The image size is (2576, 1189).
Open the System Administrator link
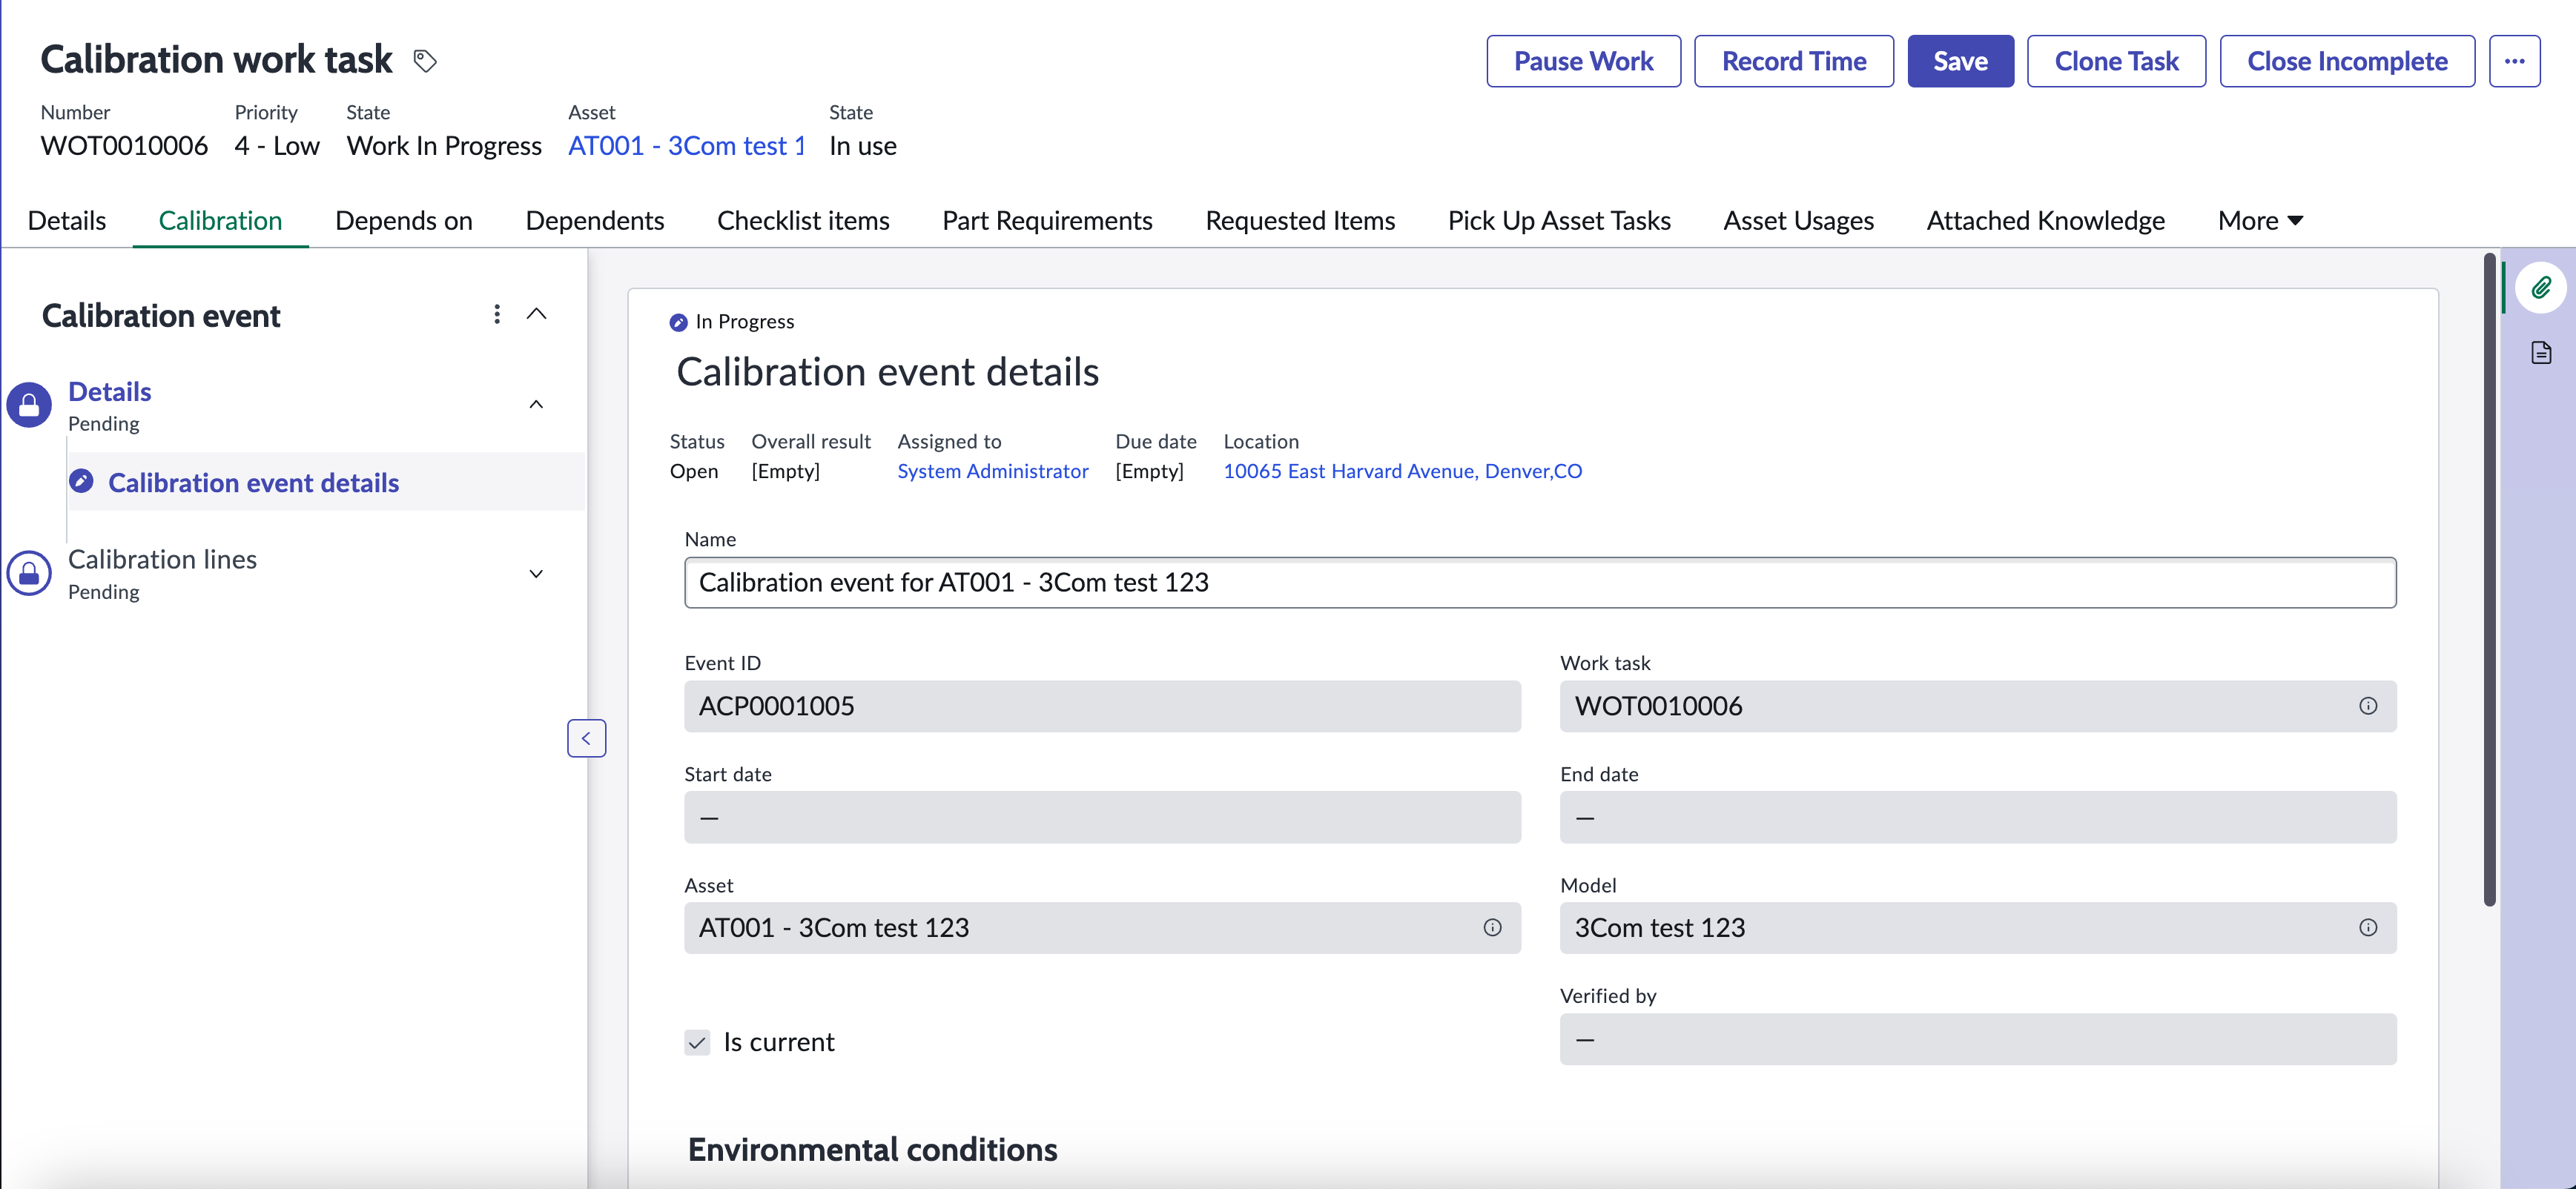(x=992, y=471)
